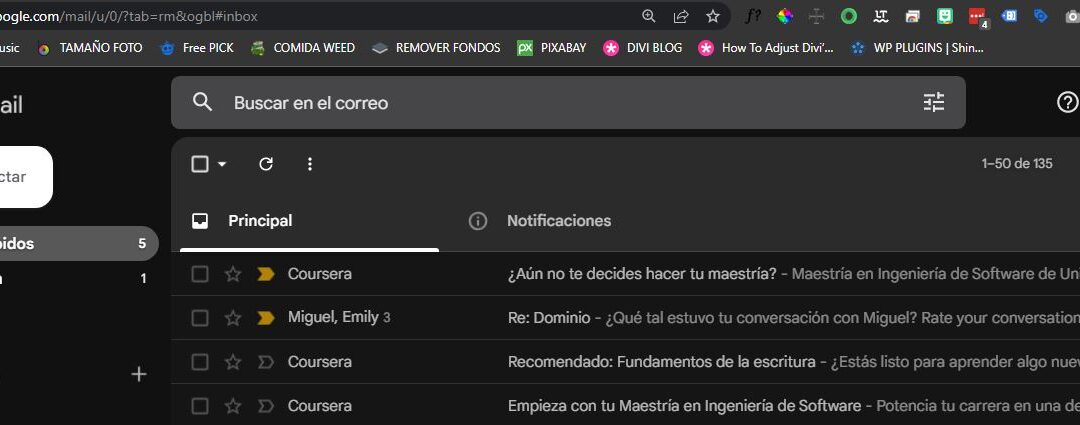Image resolution: width=1080 pixels, height=425 pixels.
Task: Click the refresh inbox icon
Action: pos(266,164)
